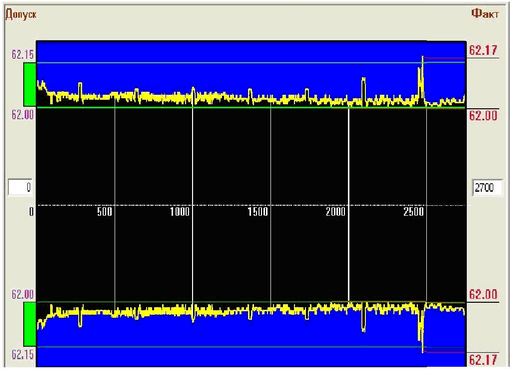Click the upper-right red 62.00 value
Image resolution: width=511 pixels, height=370 pixels.
click(483, 116)
